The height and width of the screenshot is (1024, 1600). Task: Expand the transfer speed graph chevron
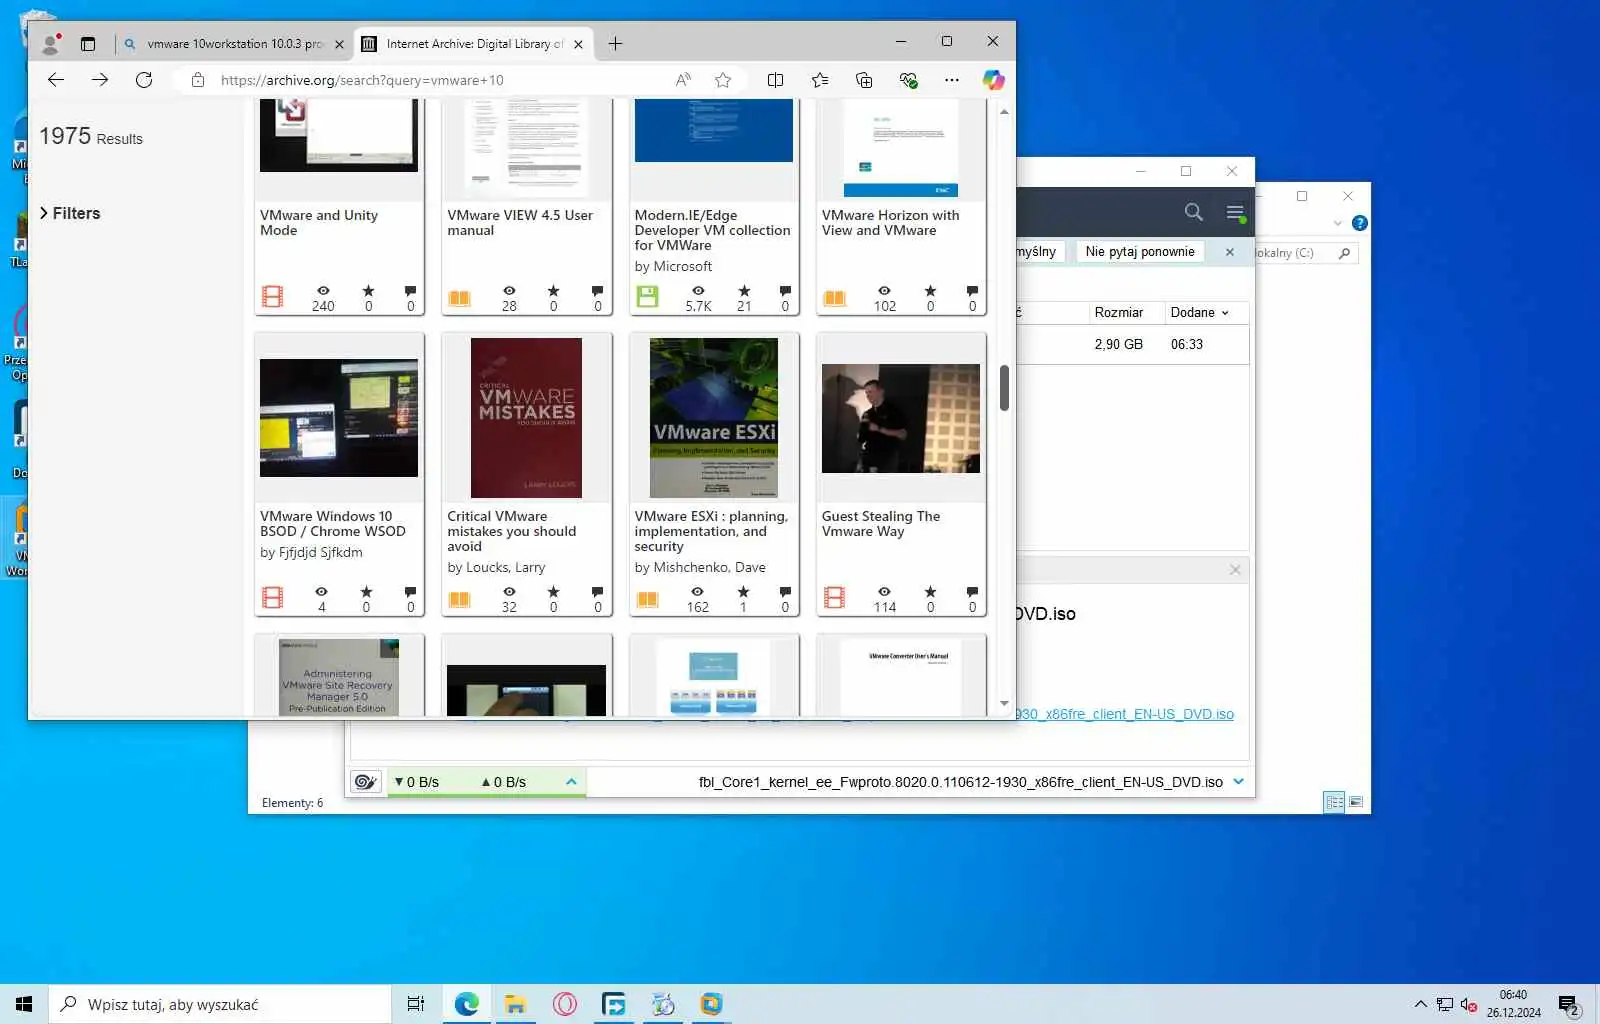pos(571,782)
